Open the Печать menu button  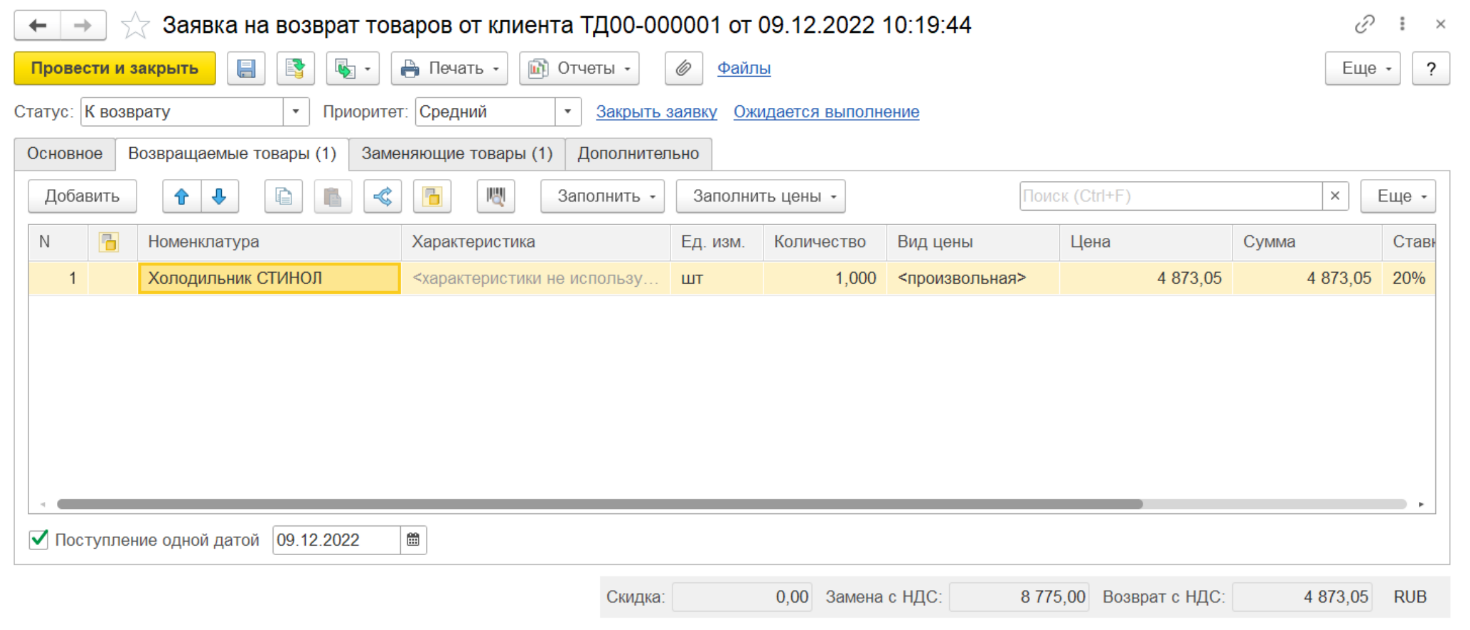point(449,69)
